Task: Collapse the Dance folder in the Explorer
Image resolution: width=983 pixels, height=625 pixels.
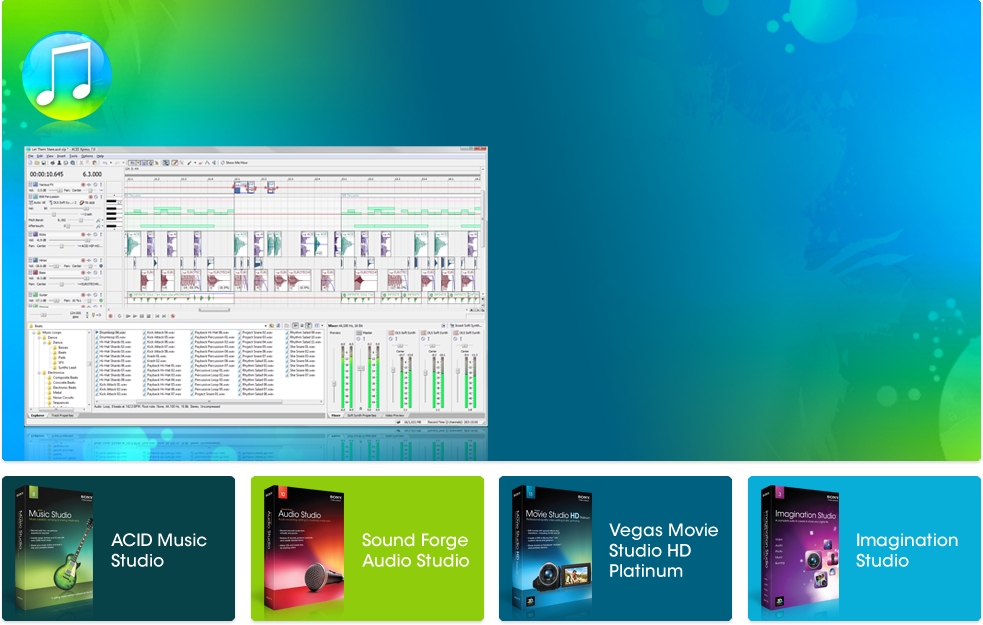Action: 39,337
